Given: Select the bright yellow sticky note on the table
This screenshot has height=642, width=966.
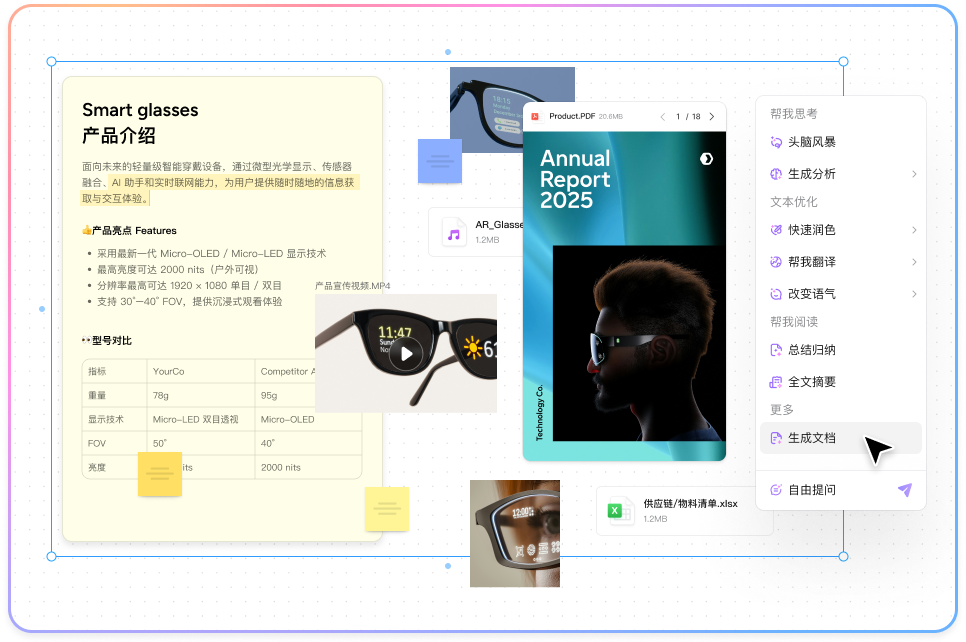Looking at the screenshot, I should [x=160, y=474].
